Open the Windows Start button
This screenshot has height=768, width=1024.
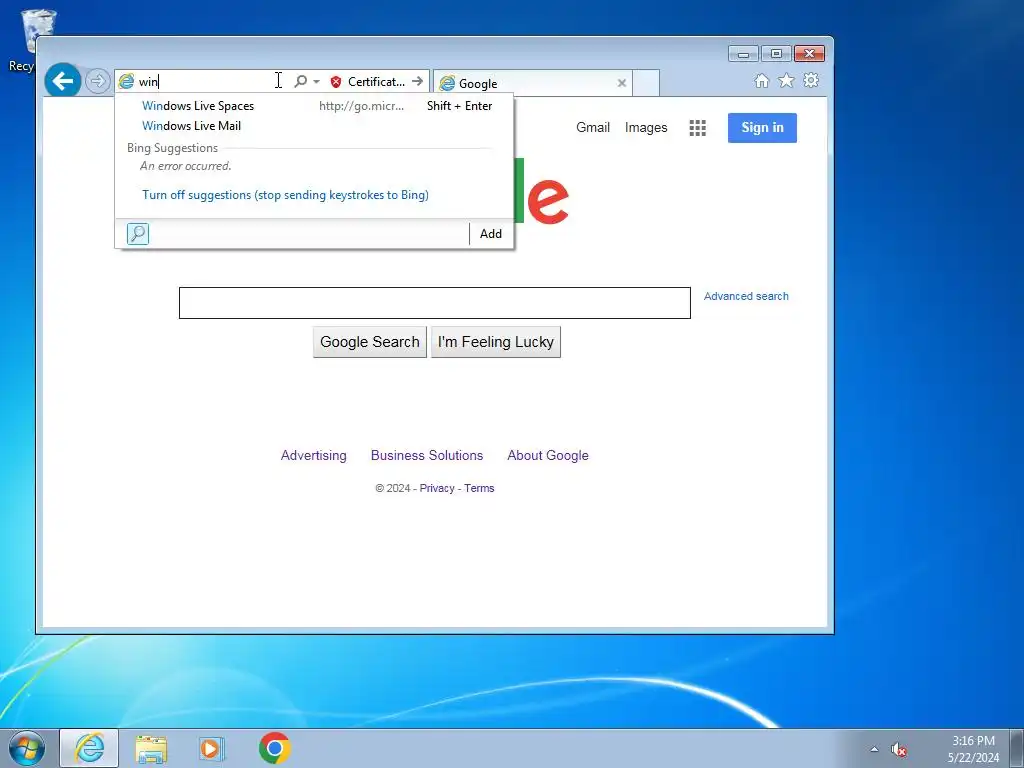[27, 748]
